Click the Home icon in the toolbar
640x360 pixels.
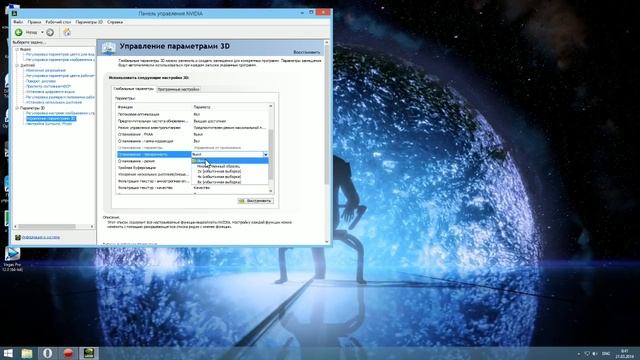[67, 32]
